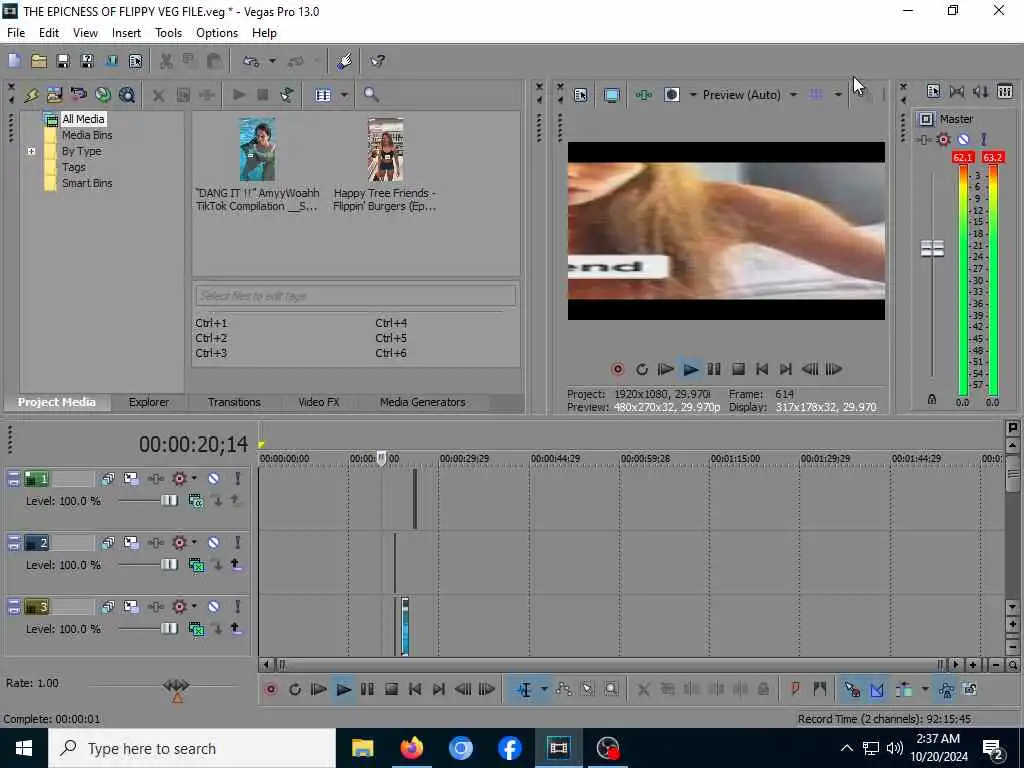Click the playback Rate scrub control
Image resolution: width=1024 pixels, height=768 pixels.
click(x=176, y=685)
